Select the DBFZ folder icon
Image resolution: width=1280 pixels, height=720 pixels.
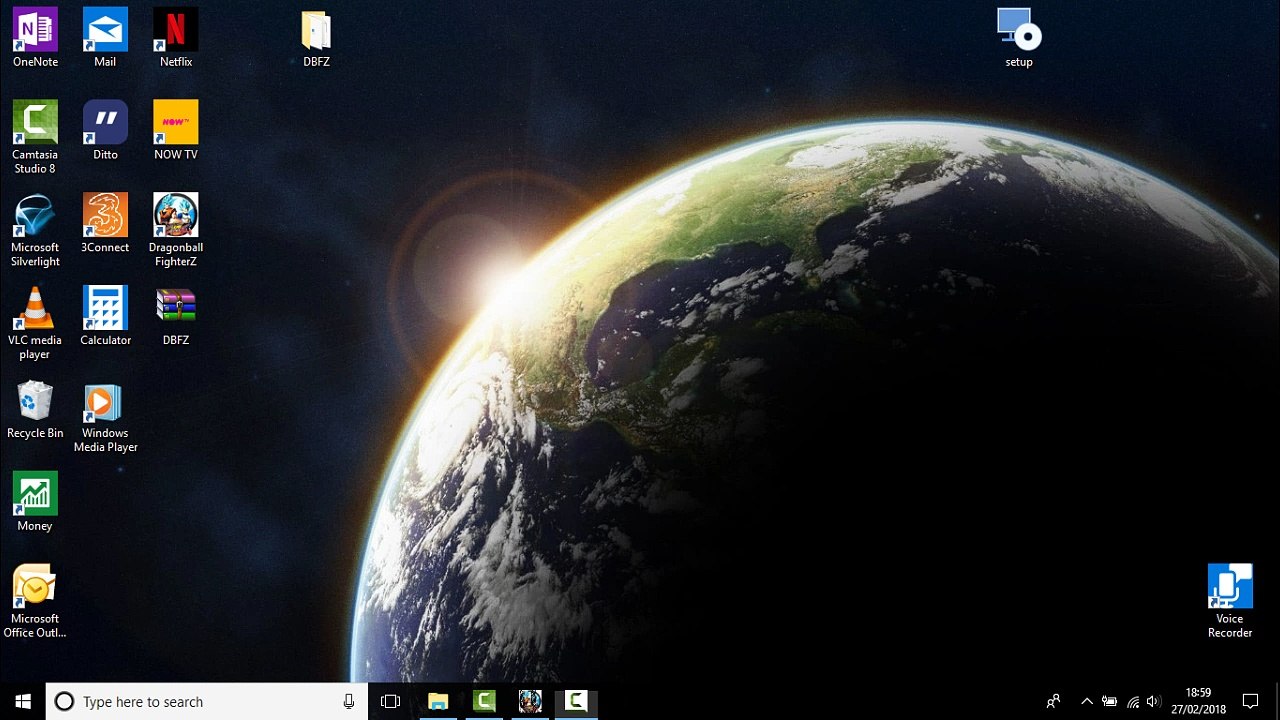pyautogui.click(x=316, y=38)
